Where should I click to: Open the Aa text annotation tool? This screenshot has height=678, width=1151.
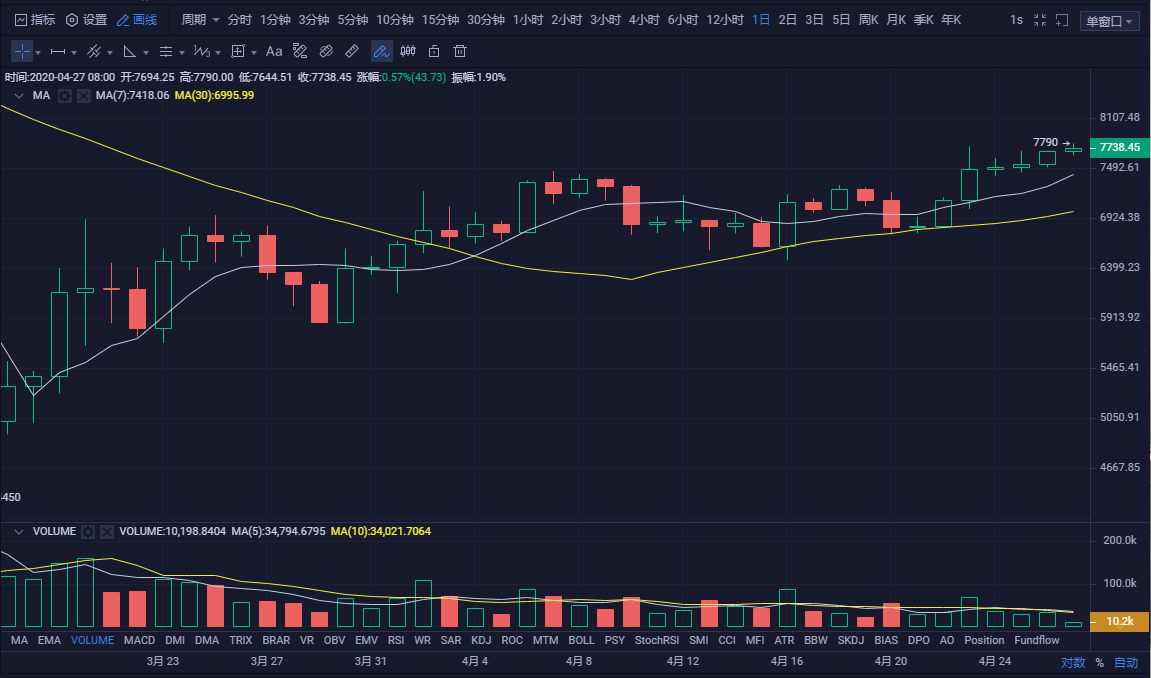point(274,51)
